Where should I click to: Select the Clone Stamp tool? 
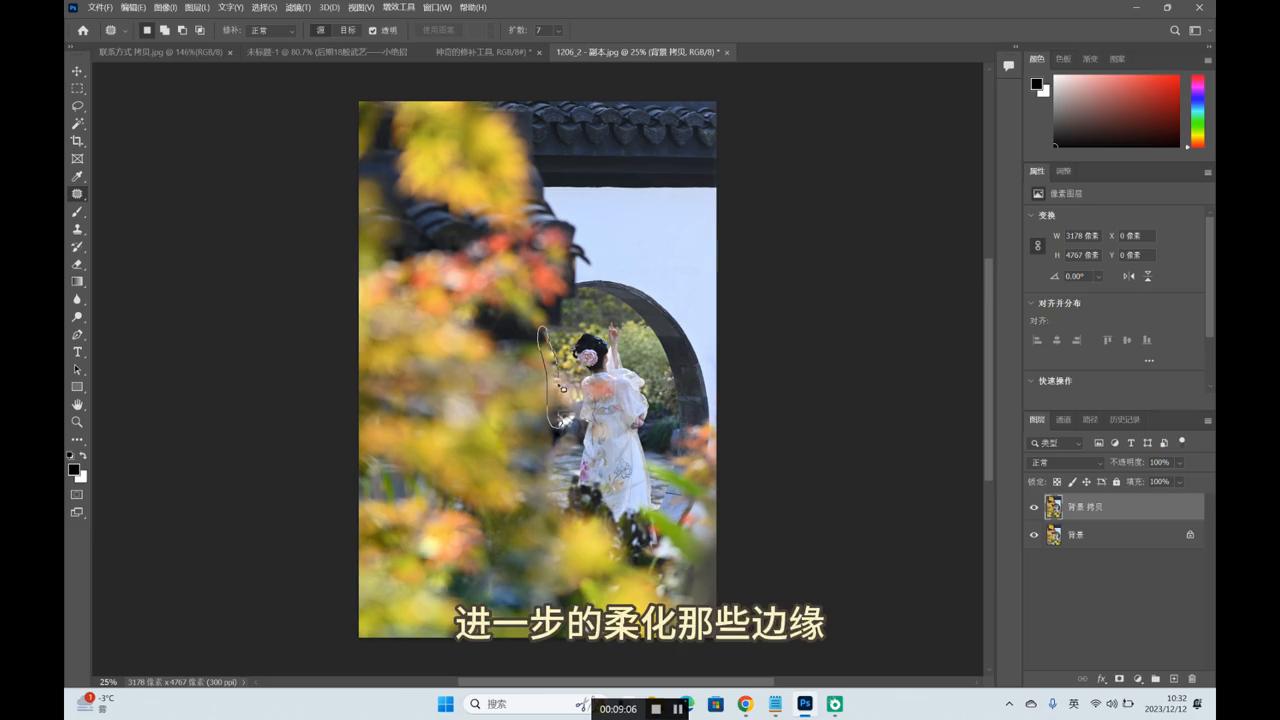point(77,229)
